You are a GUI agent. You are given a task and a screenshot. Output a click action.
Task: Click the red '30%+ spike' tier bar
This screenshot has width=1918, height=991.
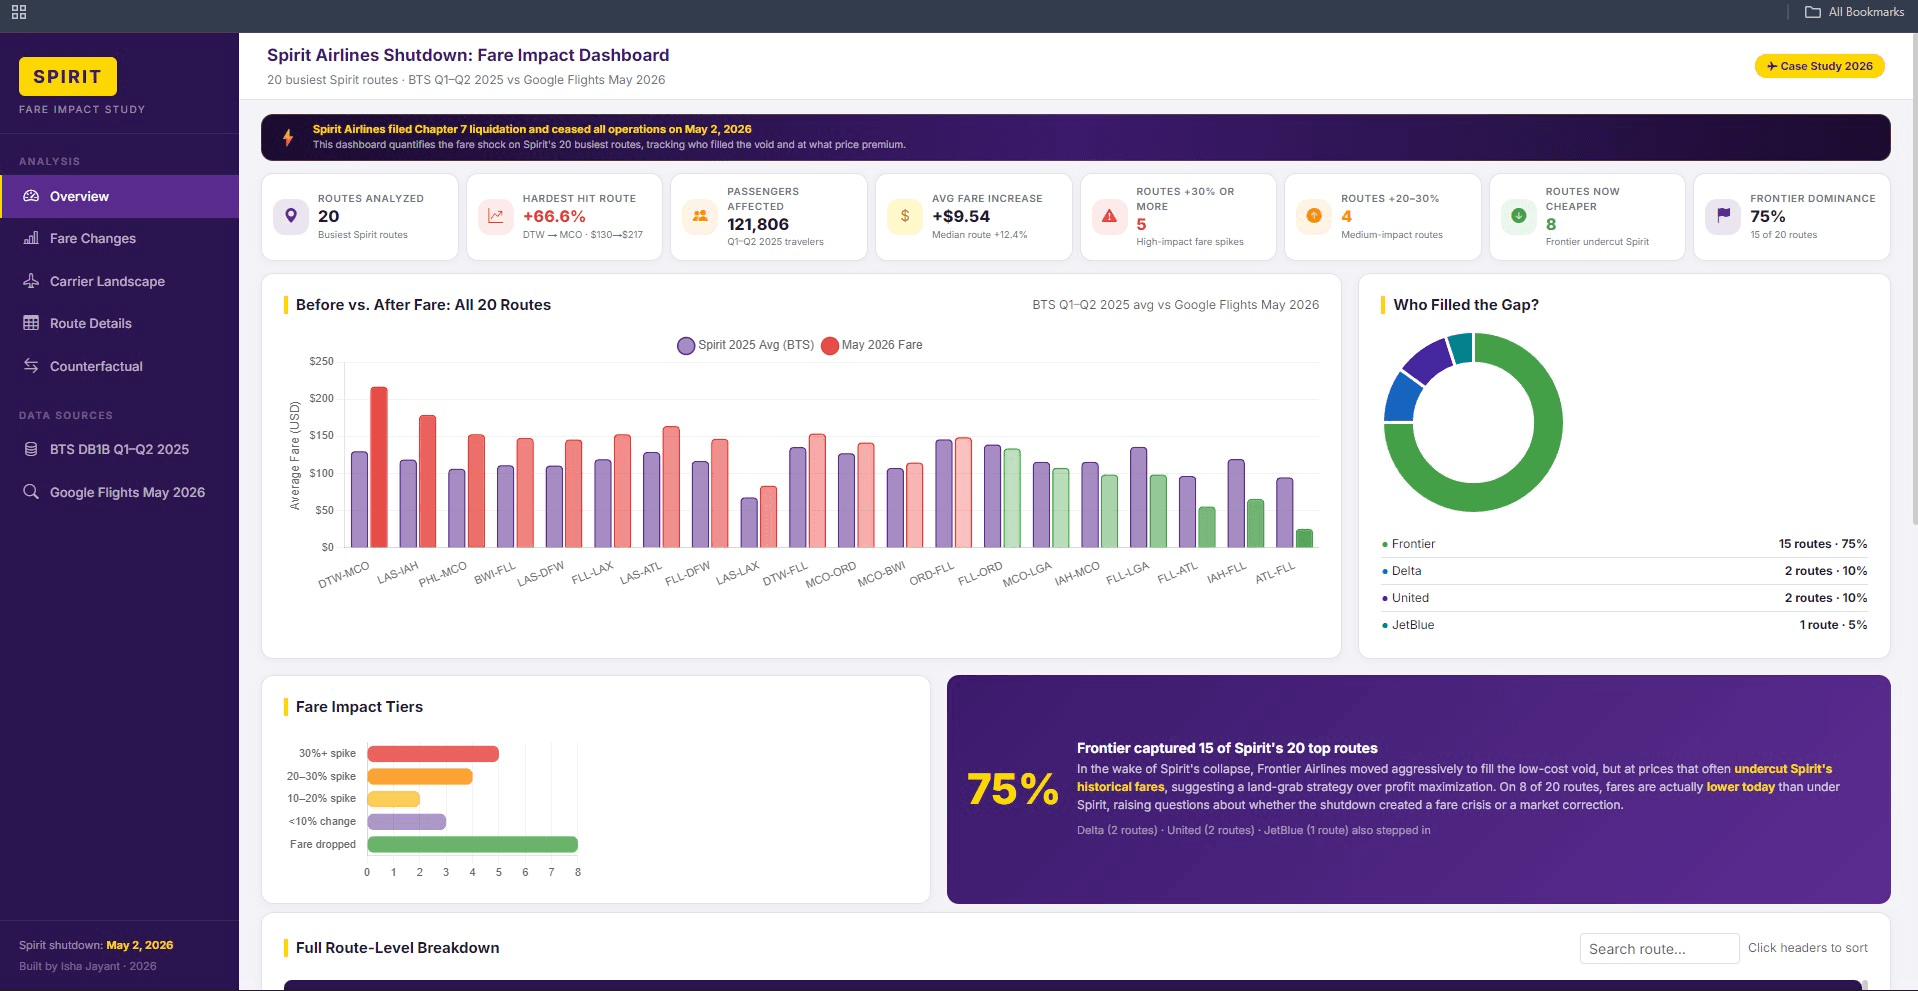[433, 753]
